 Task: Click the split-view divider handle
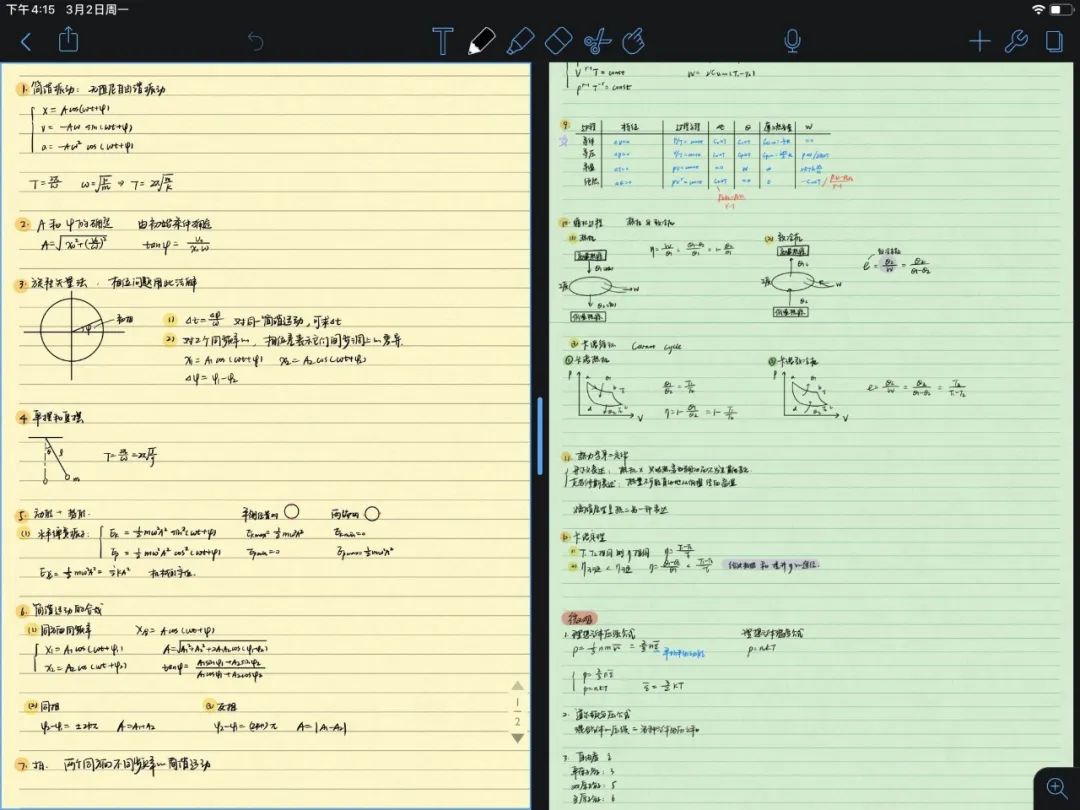click(x=540, y=430)
